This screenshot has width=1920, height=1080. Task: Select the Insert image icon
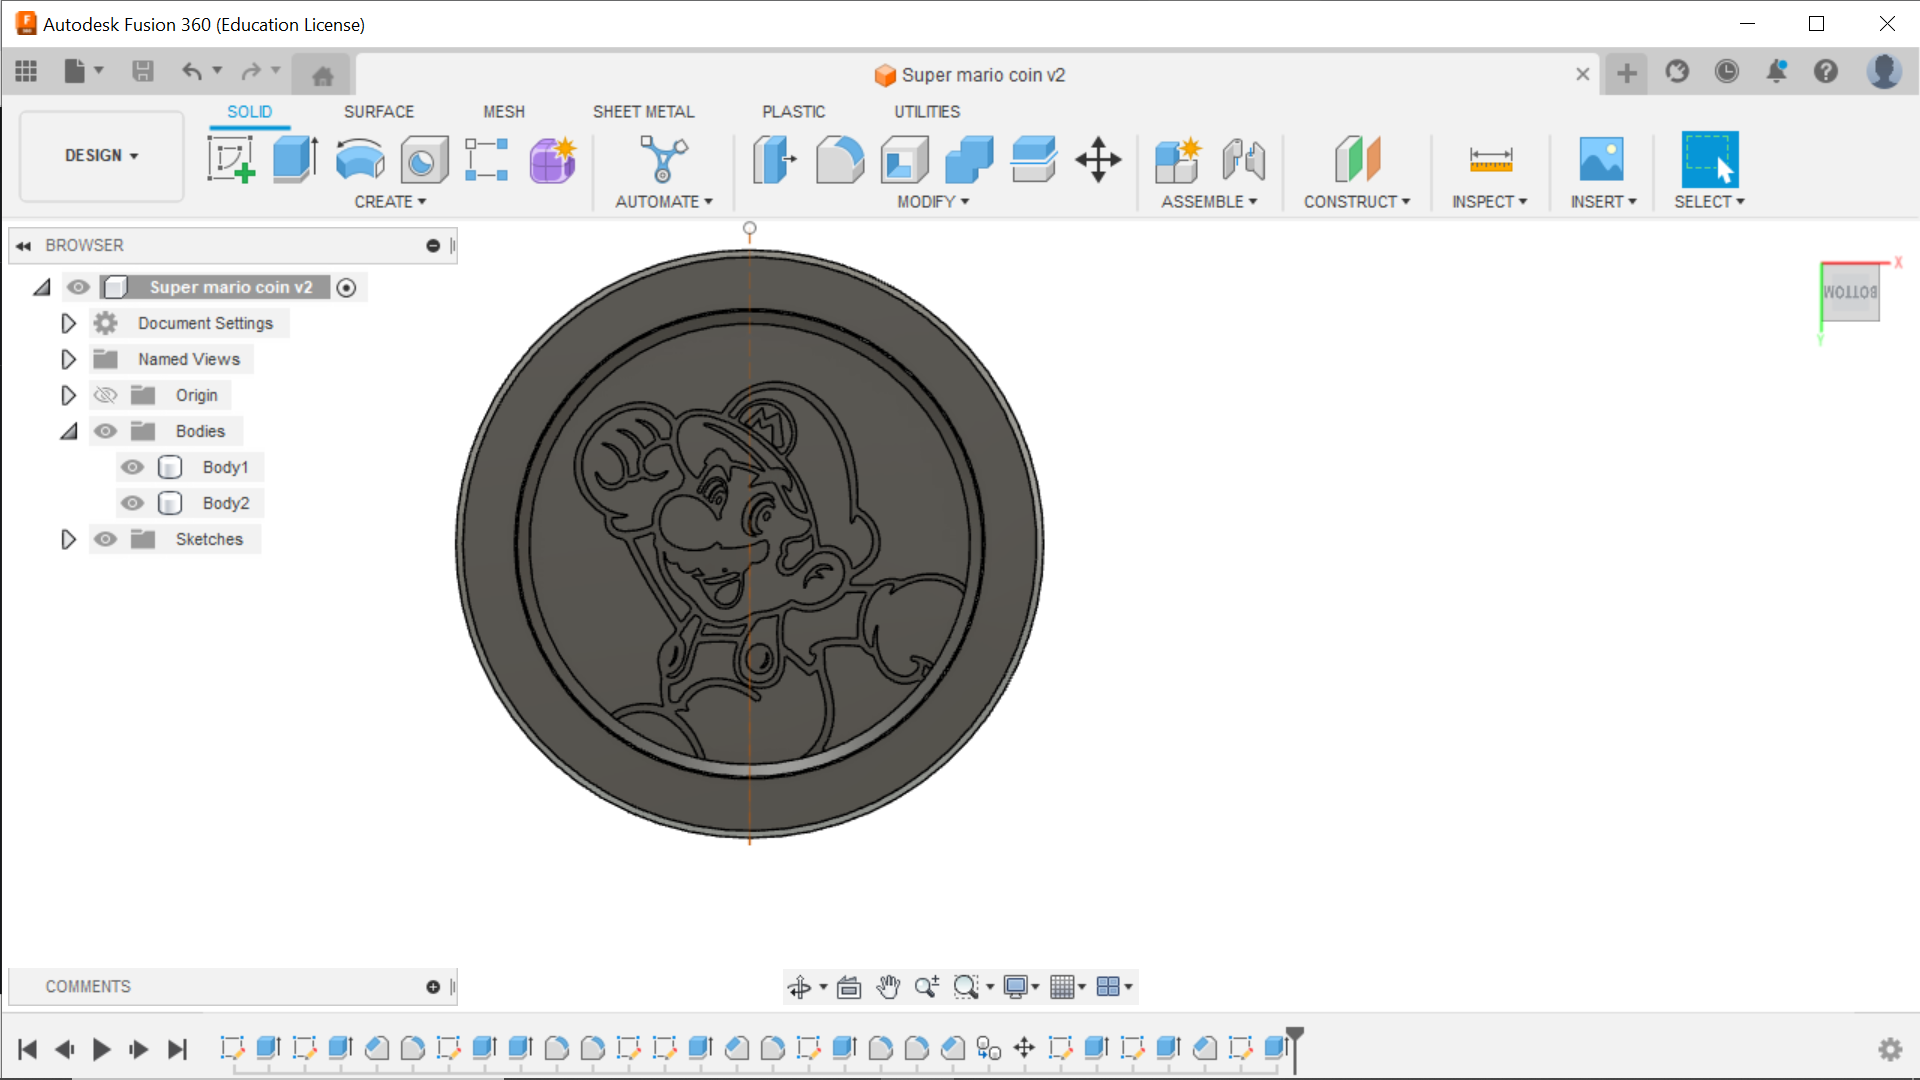click(1601, 160)
